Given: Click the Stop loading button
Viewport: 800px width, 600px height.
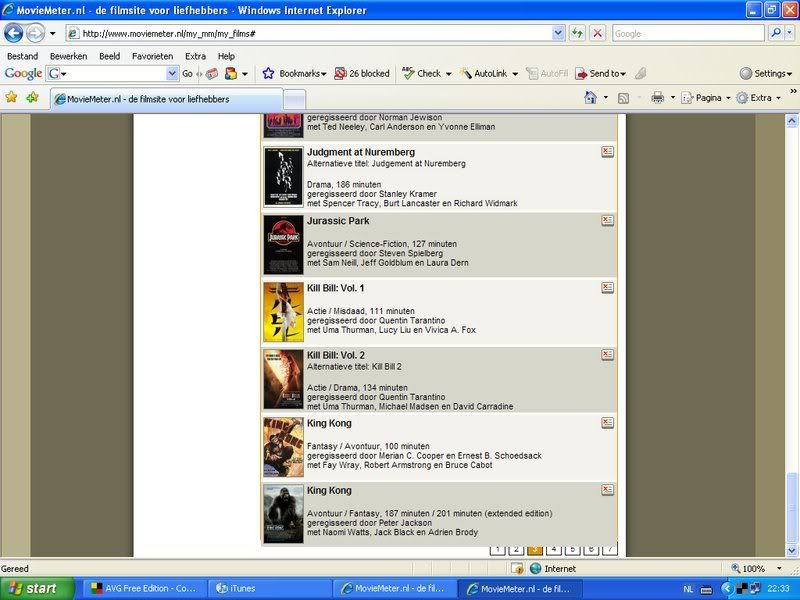Looking at the screenshot, I should (x=597, y=33).
